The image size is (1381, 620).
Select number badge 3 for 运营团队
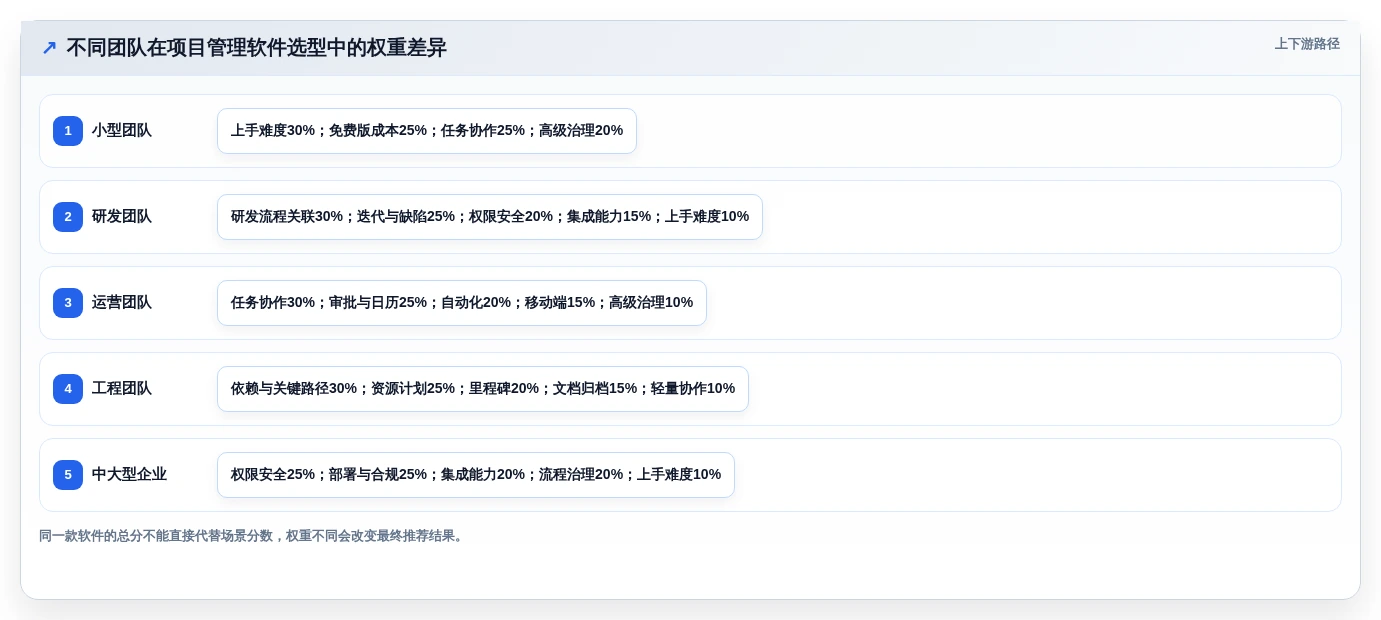(x=68, y=303)
